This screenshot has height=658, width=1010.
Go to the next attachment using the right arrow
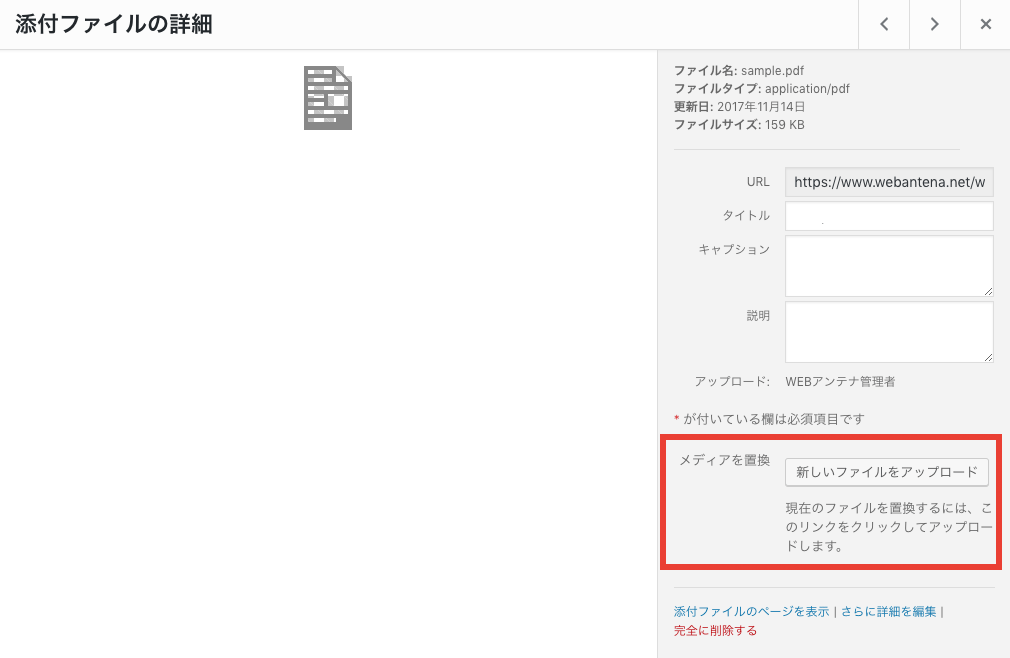tap(934, 24)
